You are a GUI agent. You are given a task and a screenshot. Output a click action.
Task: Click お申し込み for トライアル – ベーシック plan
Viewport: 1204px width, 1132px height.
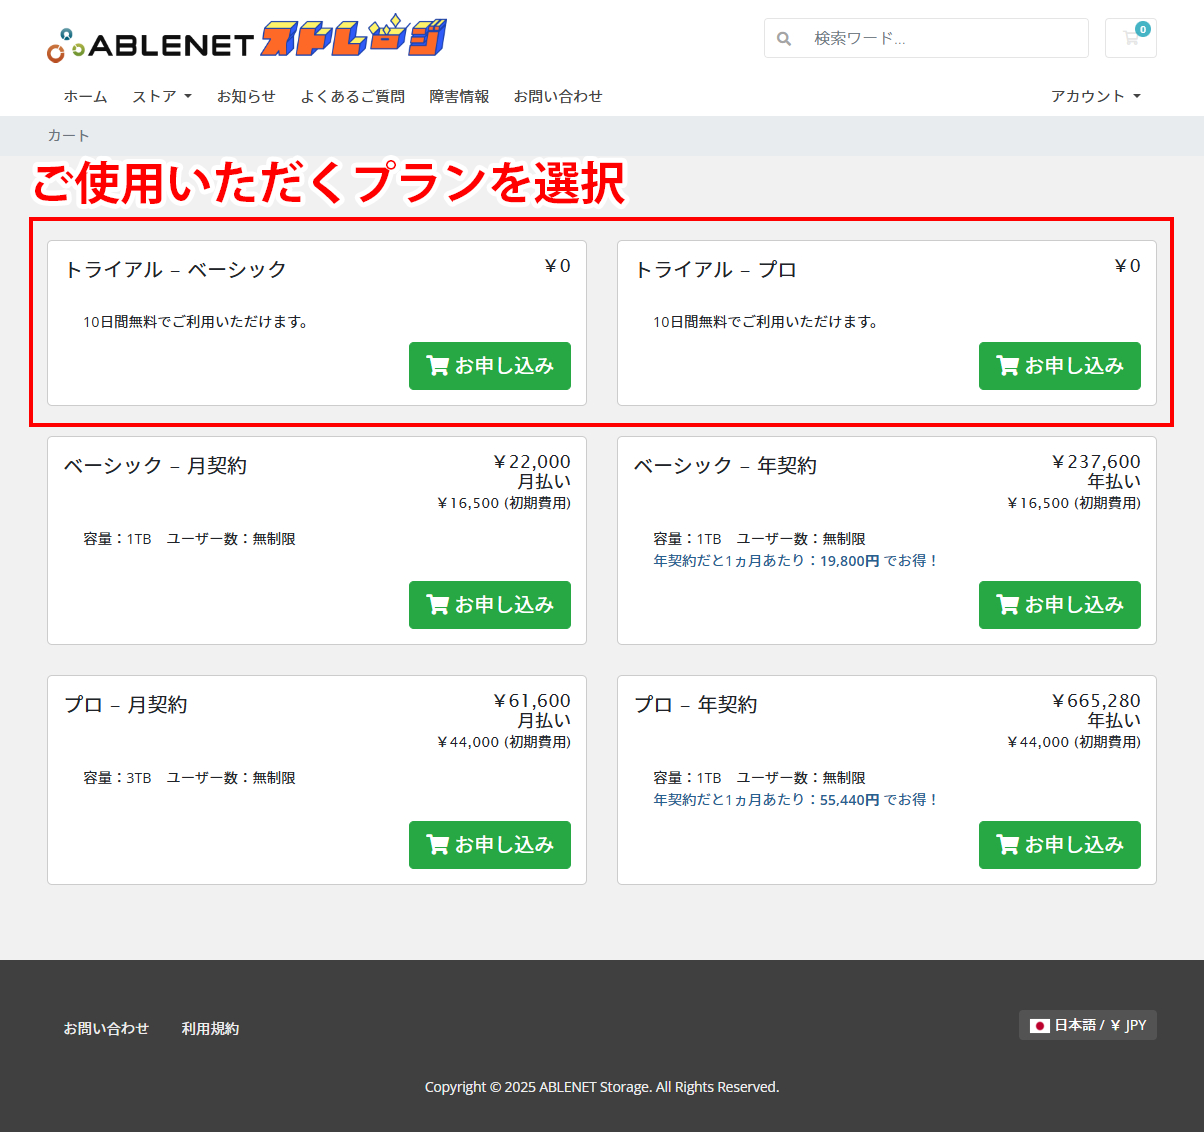tap(489, 366)
